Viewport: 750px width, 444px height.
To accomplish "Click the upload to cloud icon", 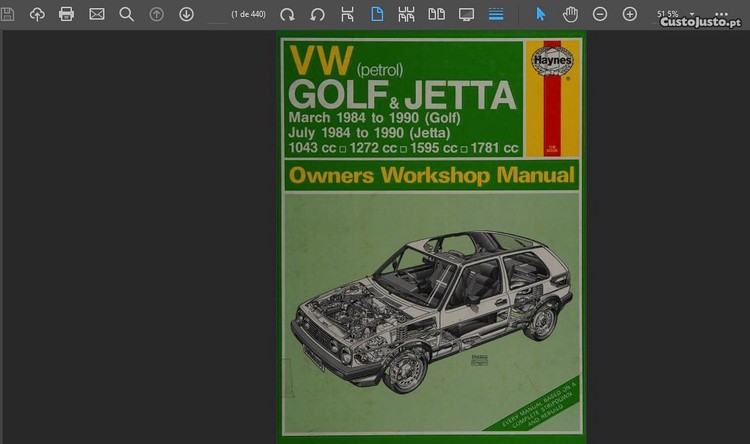I will point(37,14).
